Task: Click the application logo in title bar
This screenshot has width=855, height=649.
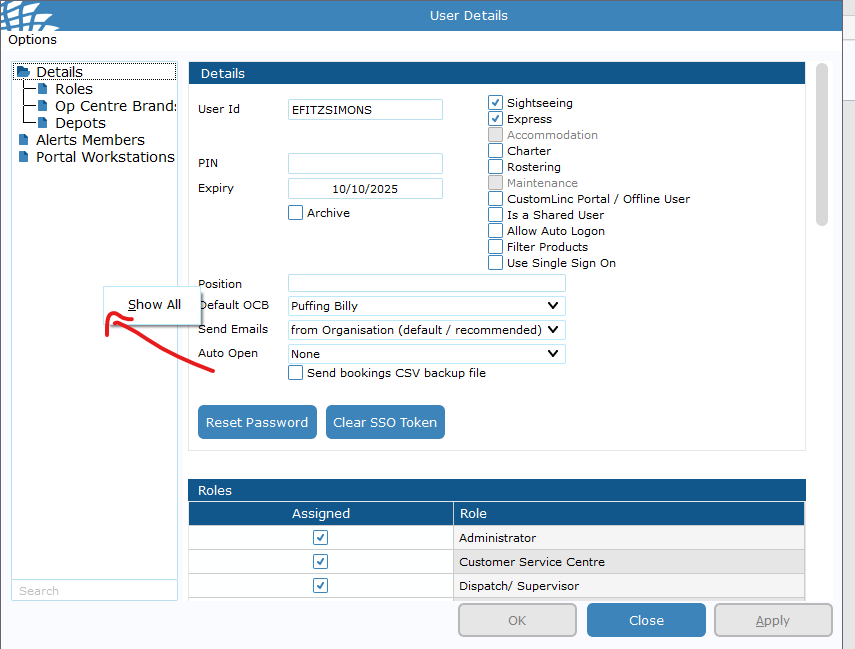Action: [x=30, y=15]
